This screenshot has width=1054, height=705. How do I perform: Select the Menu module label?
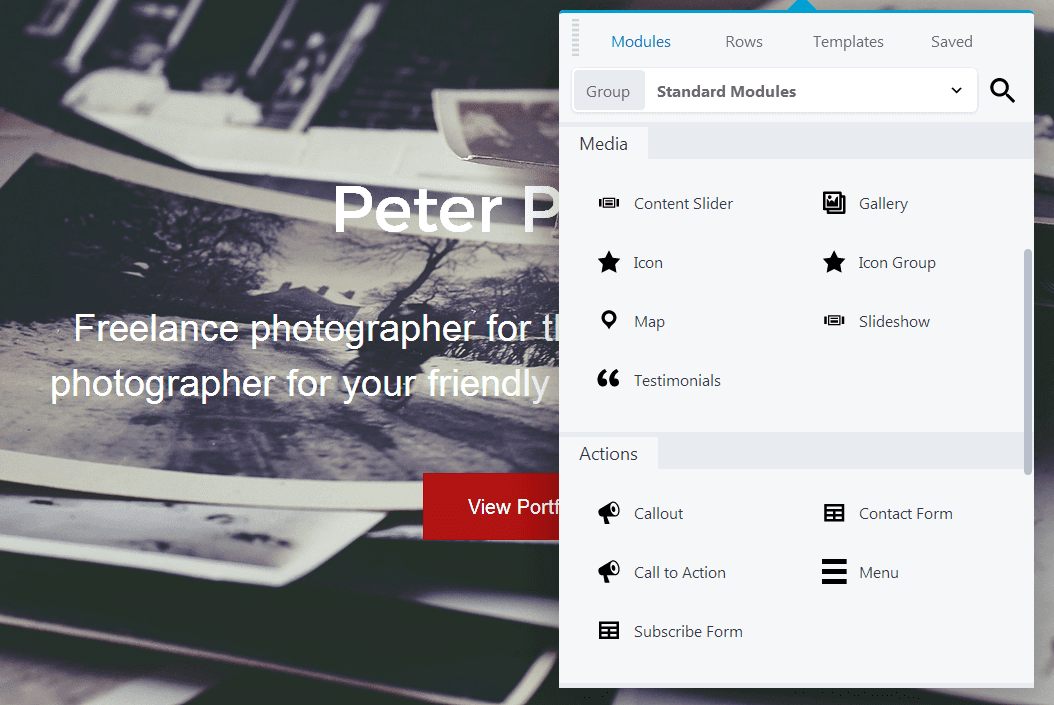879,573
